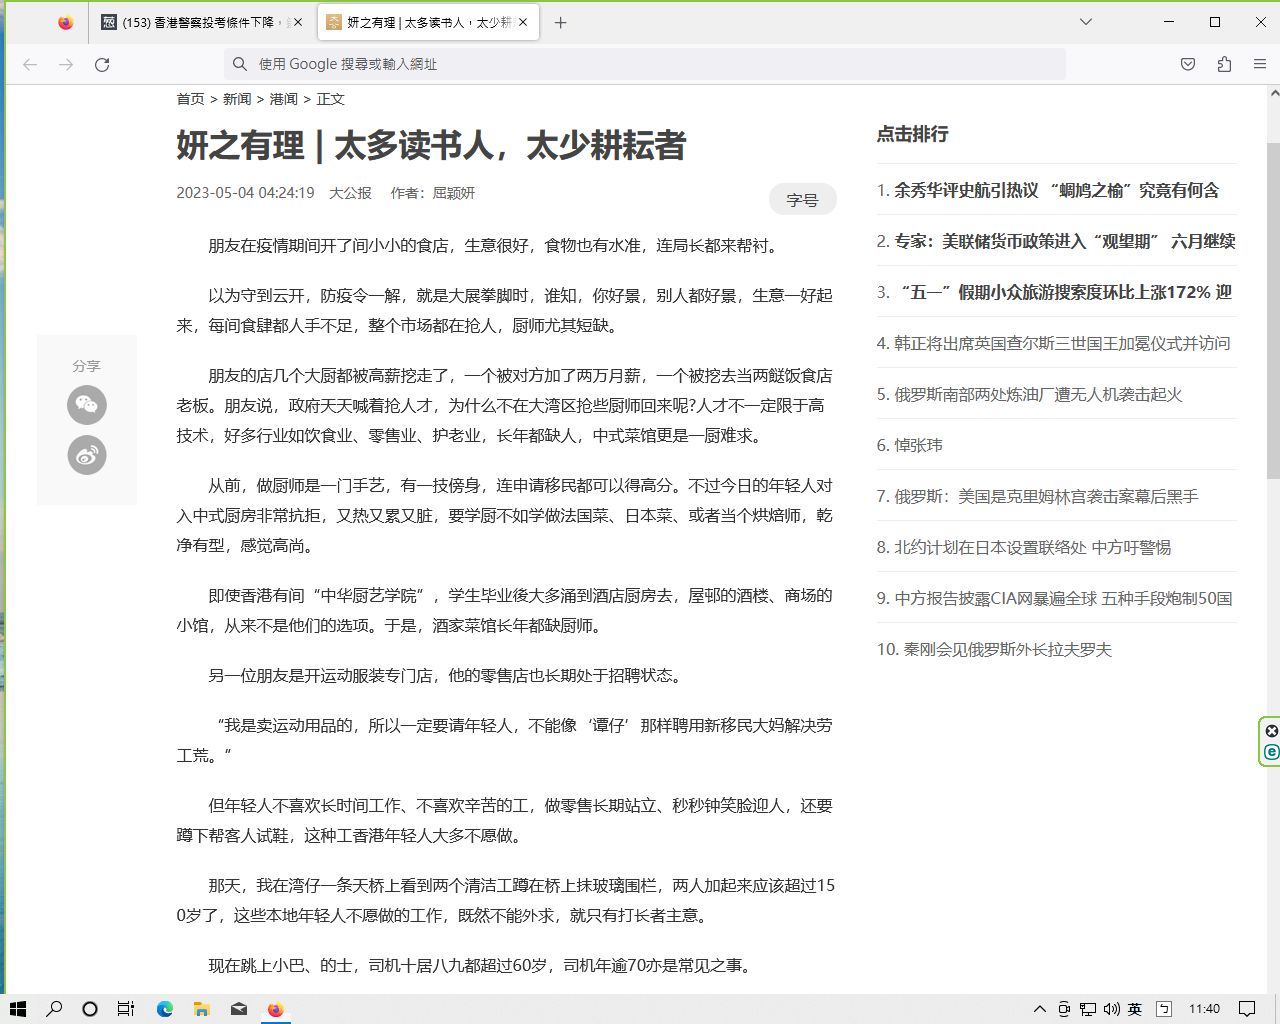Go back to previous page
This screenshot has height=1024, width=1280.
click(x=30, y=64)
